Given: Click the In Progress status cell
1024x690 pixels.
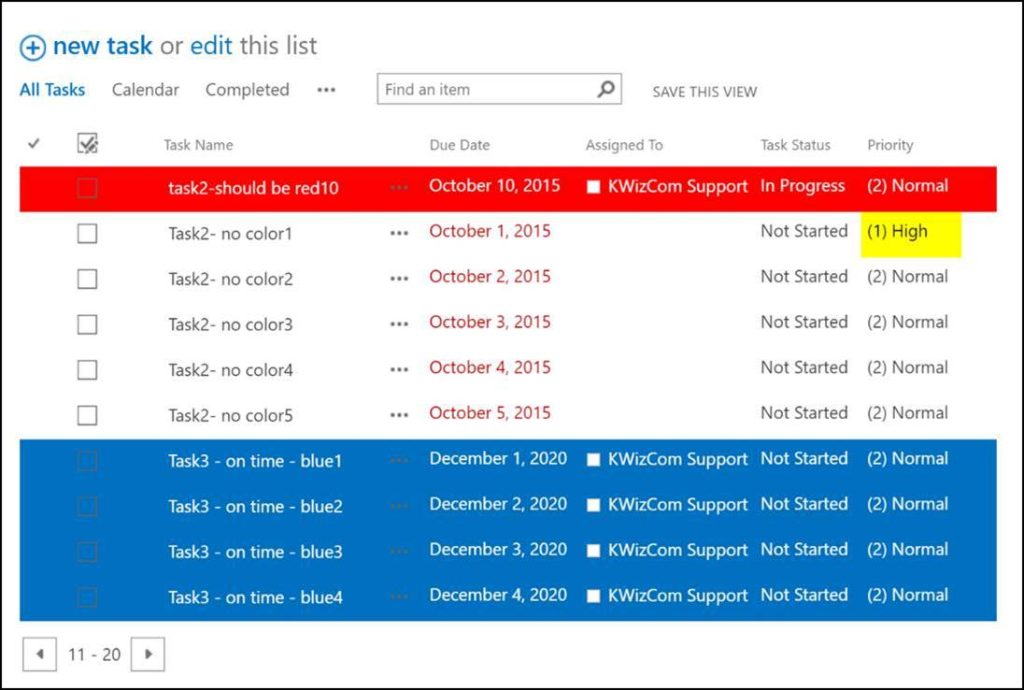Looking at the screenshot, I should (802, 186).
